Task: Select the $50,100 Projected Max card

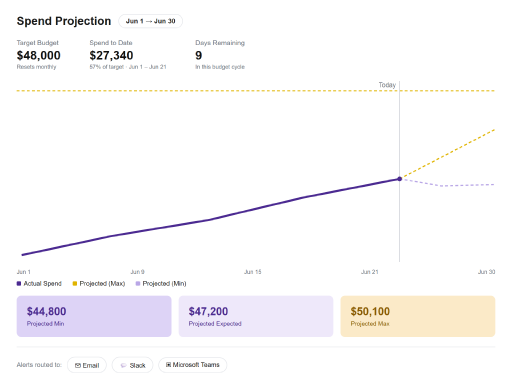Action: pos(418,316)
